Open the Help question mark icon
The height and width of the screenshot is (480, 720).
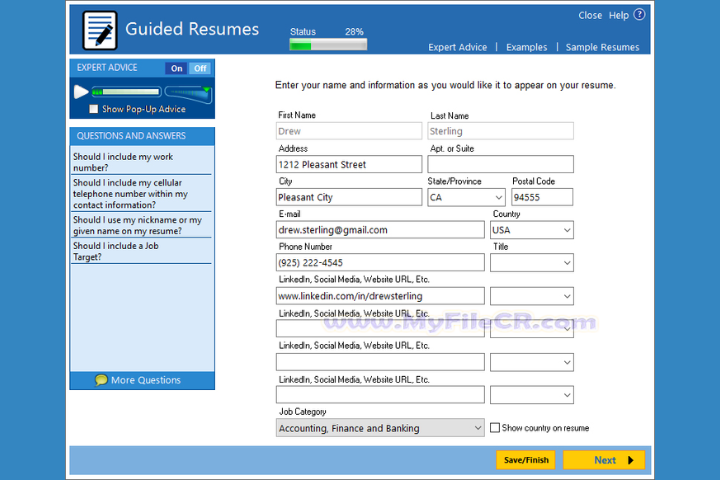click(x=639, y=15)
